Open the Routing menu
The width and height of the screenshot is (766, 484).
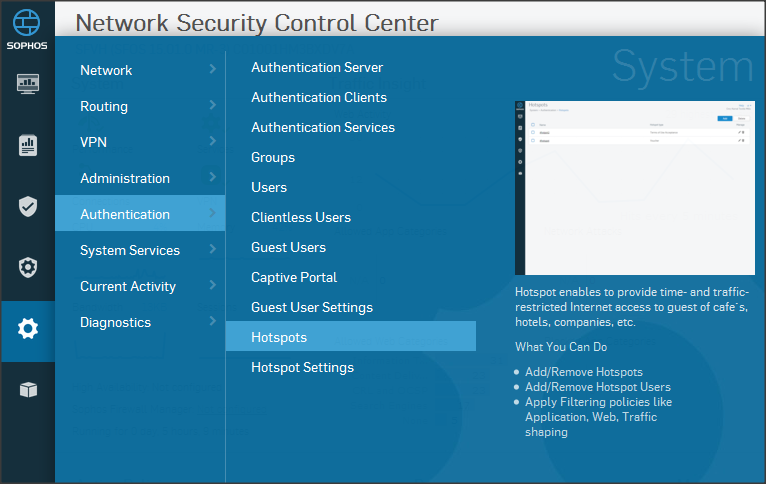tap(104, 106)
